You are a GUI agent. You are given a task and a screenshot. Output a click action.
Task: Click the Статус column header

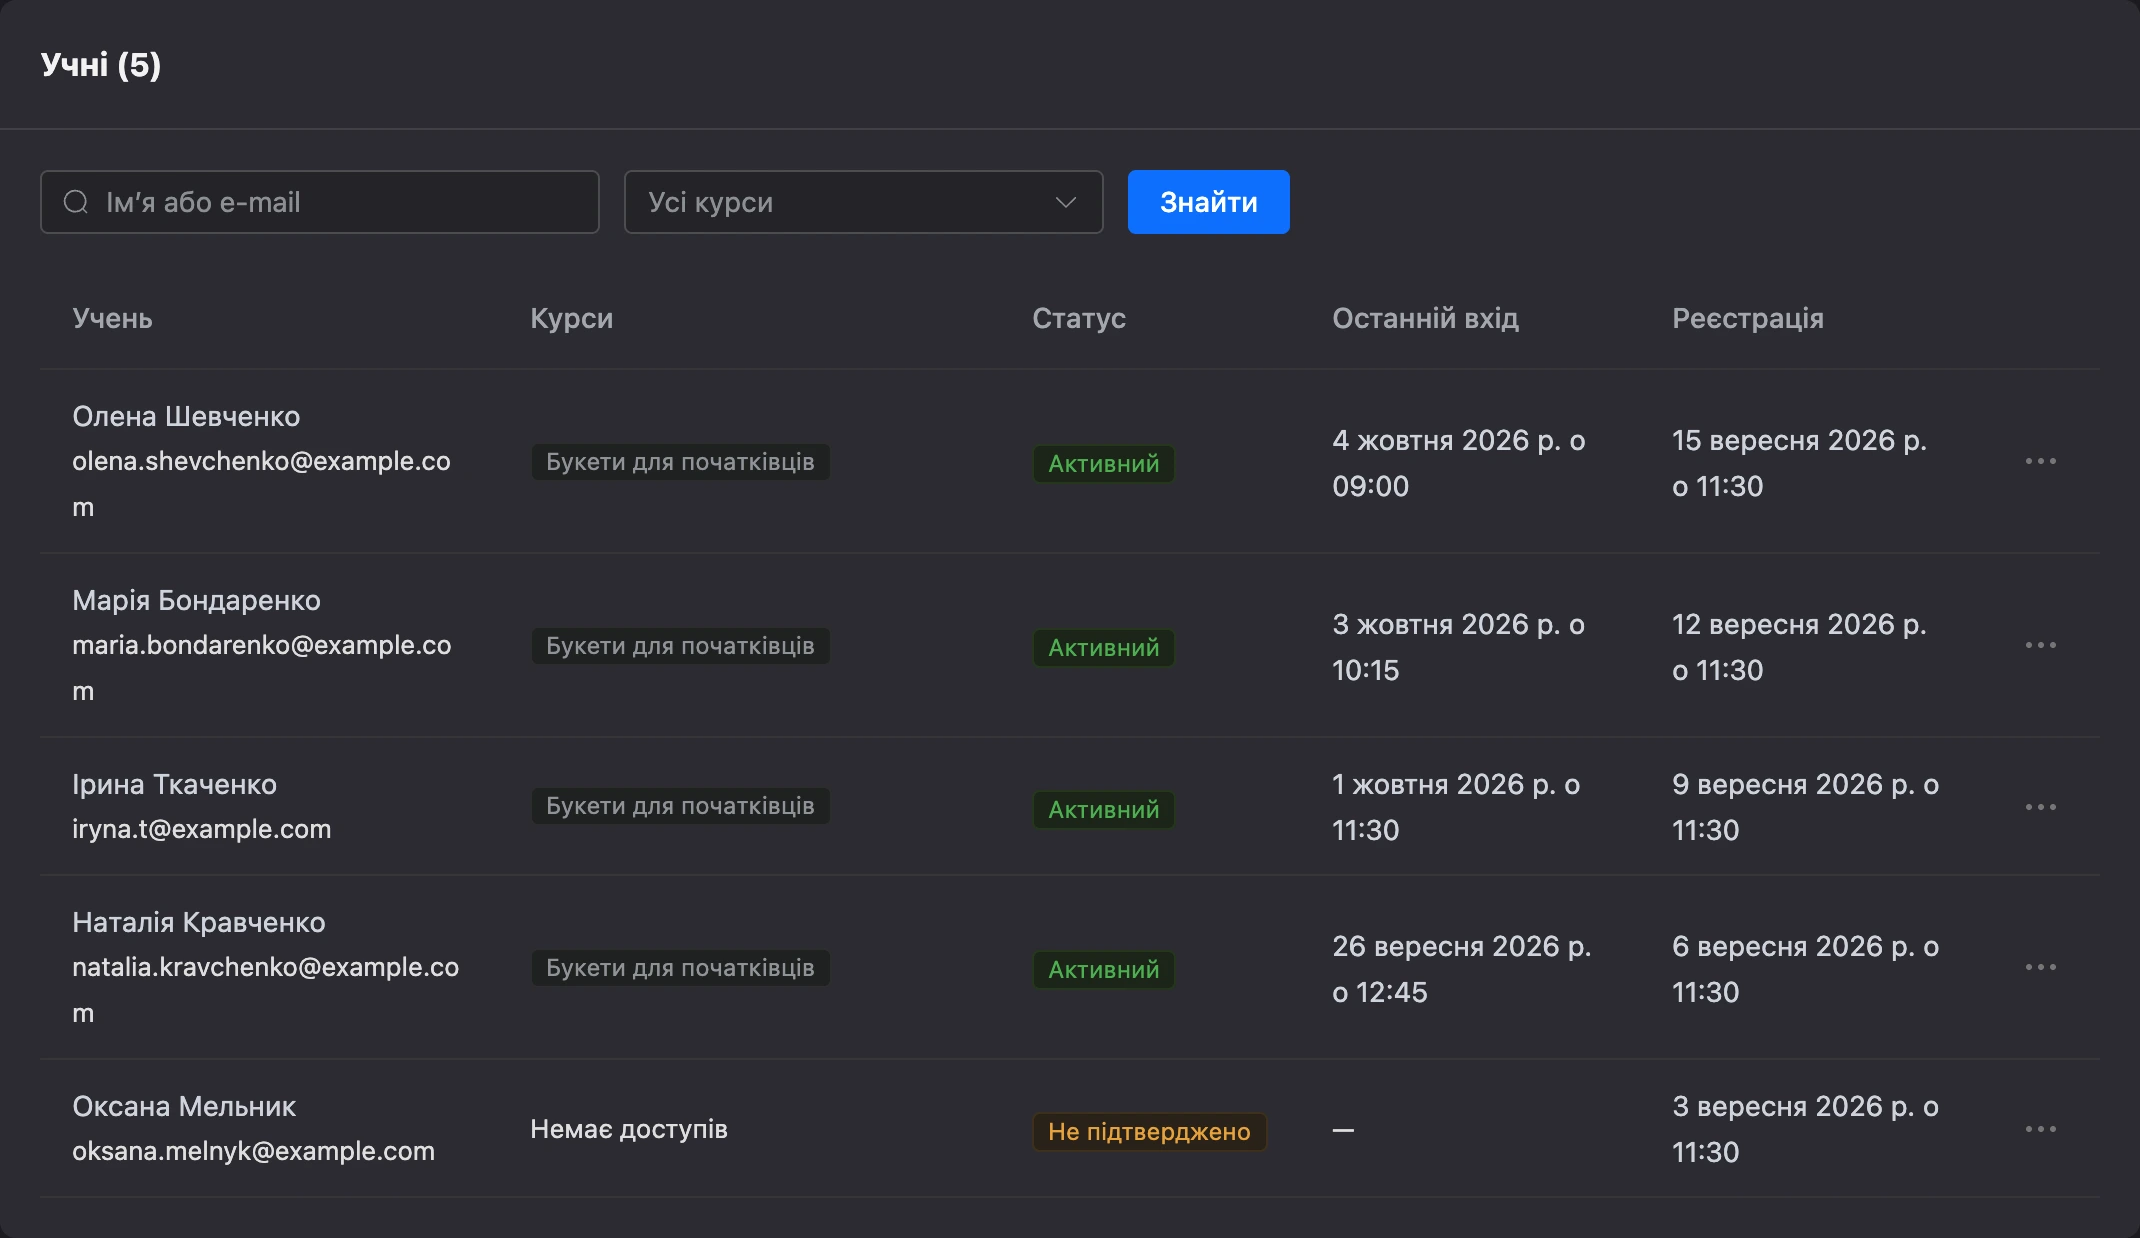(1078, 318)
